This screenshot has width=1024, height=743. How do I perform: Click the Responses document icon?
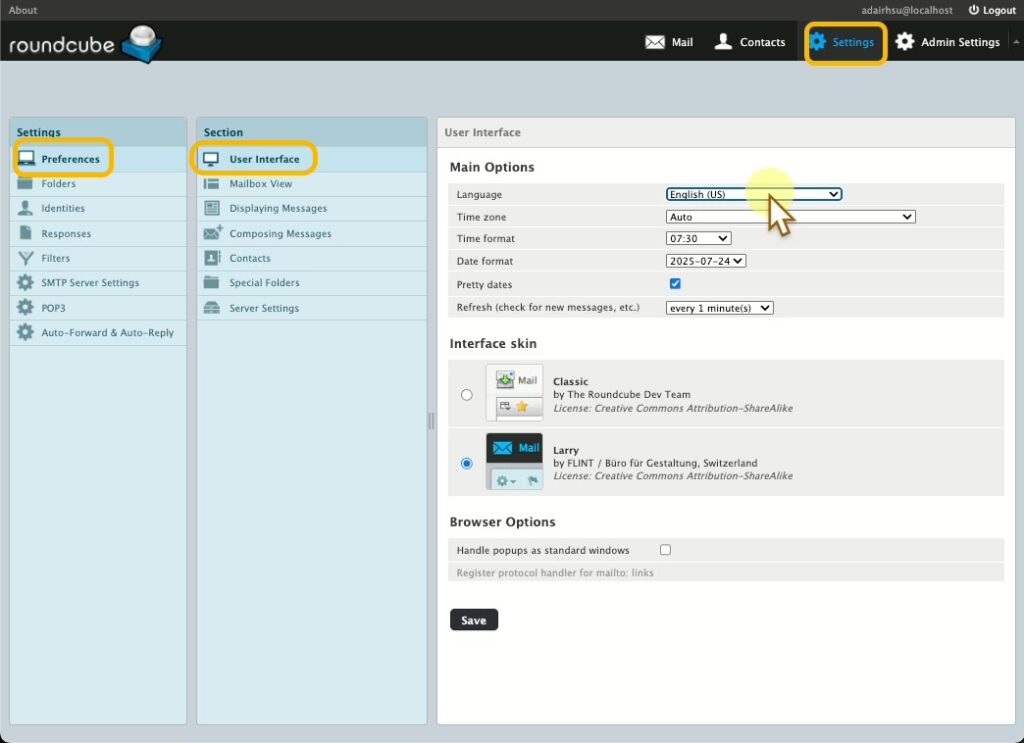(25, 232)
